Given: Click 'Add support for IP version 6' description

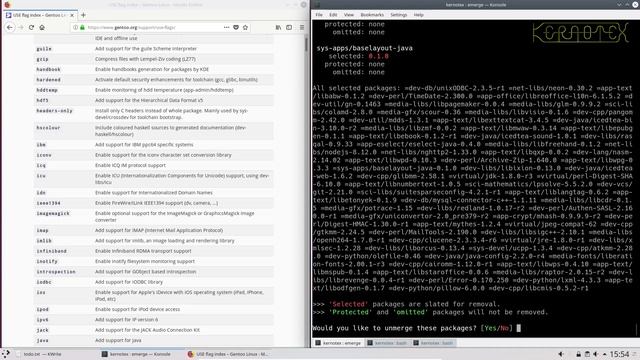Looking at the screenshot, I should point(127,320).
